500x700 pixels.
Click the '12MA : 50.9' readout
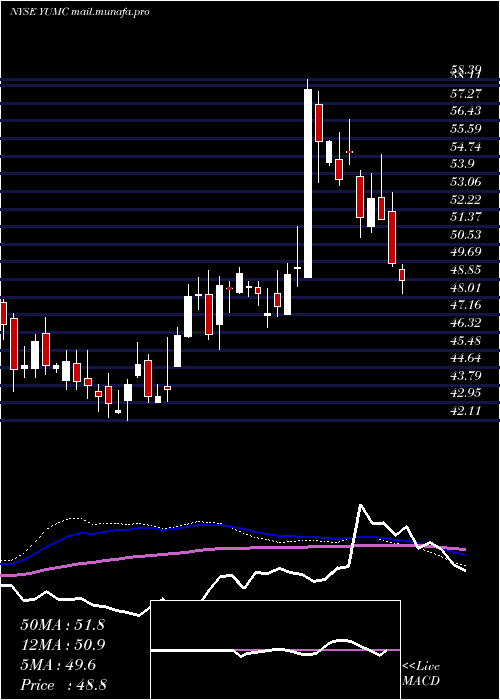pyautogui.click(x=62, y=645)
